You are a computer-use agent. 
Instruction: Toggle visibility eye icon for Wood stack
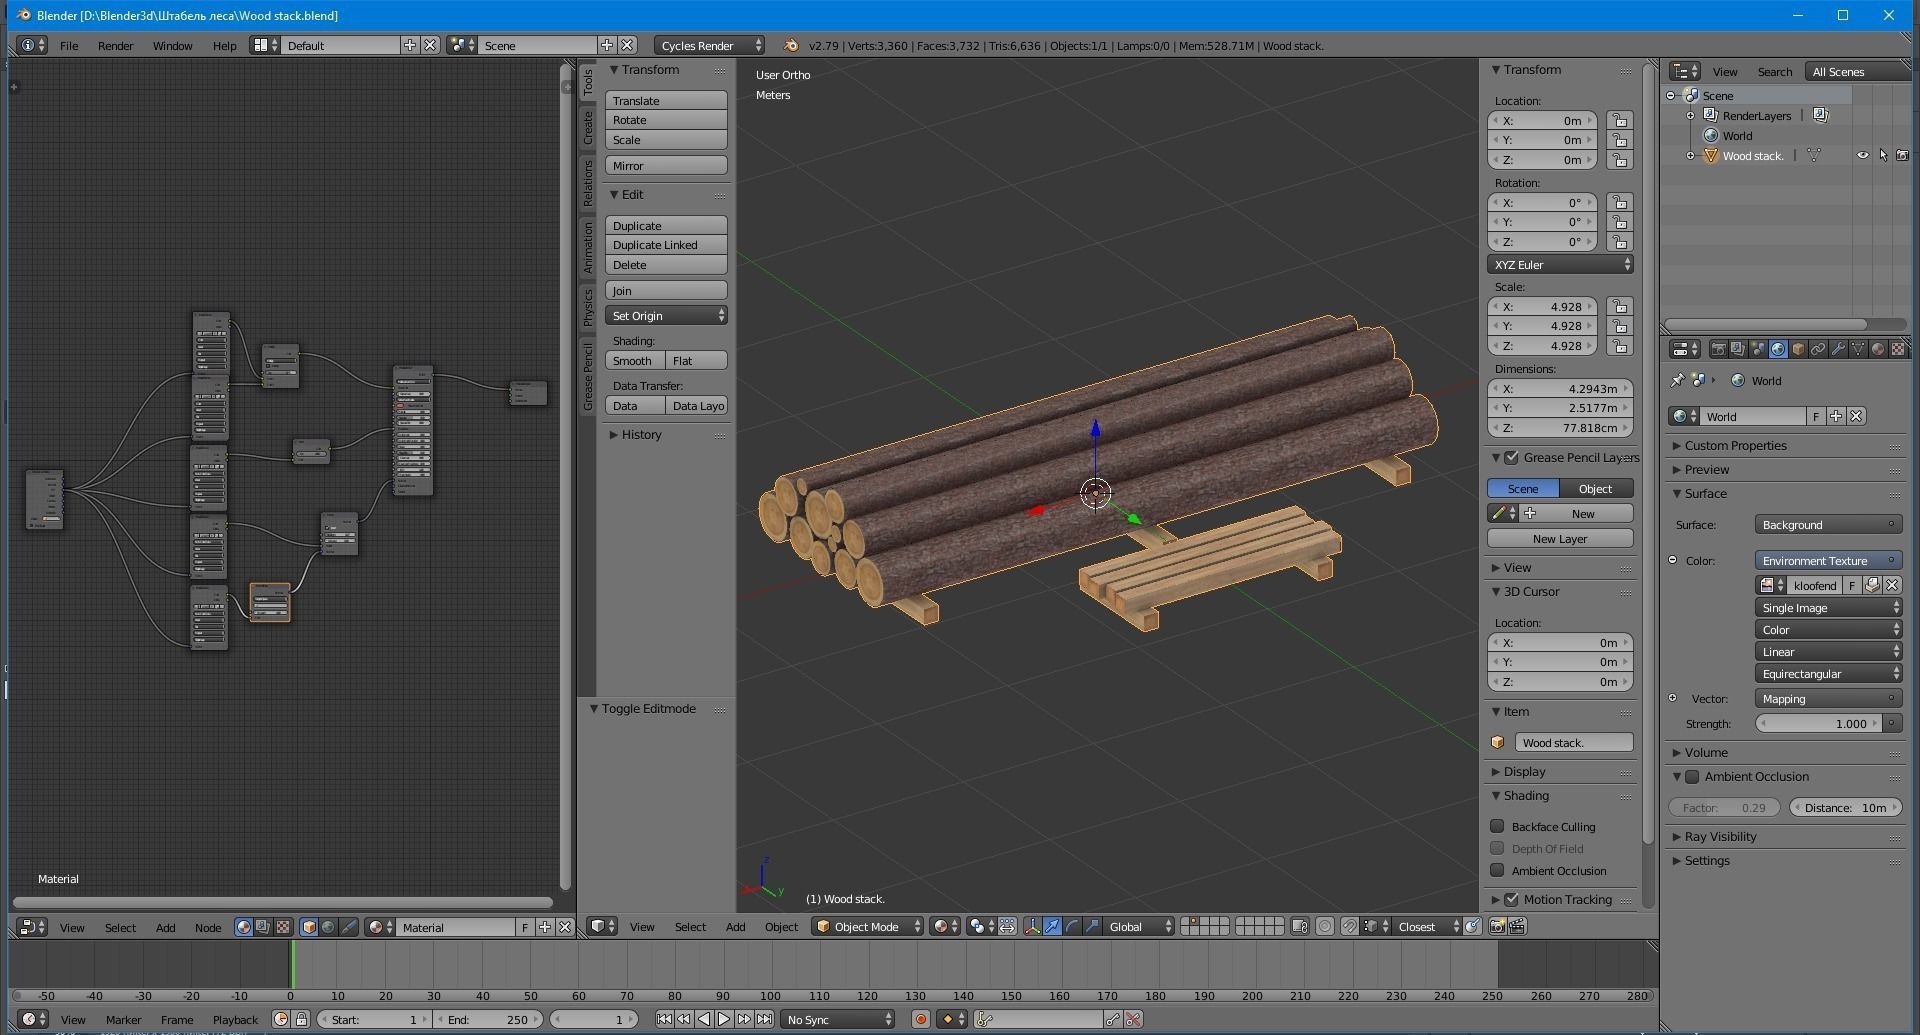[x=1862, y=155]
